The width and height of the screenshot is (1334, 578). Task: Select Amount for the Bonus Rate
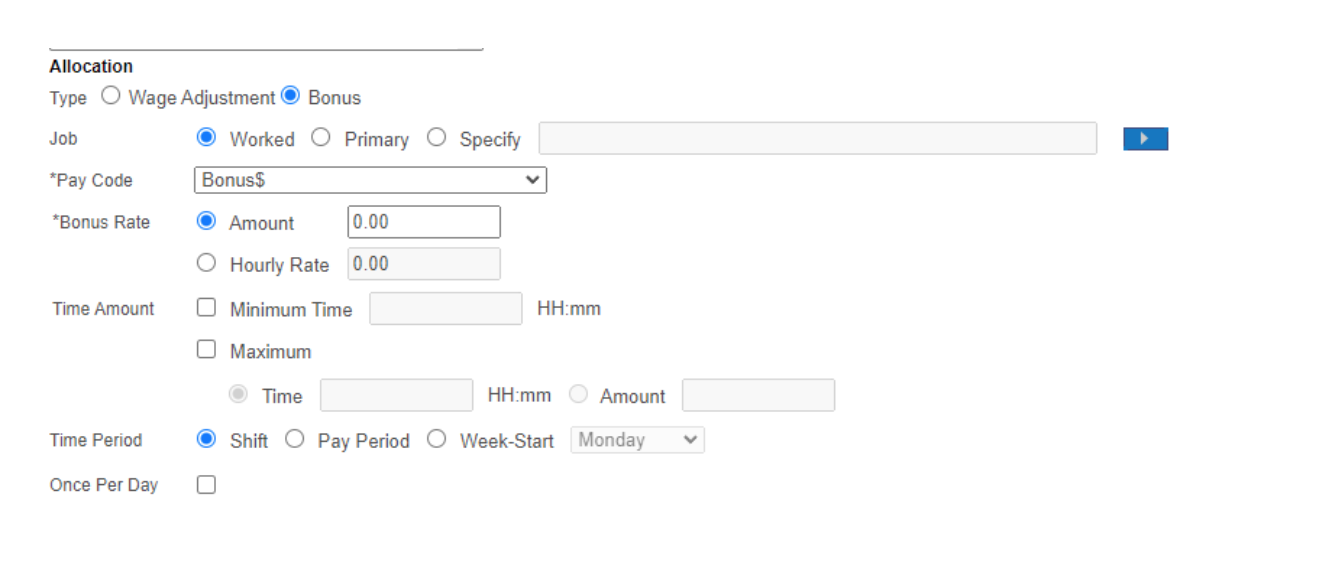[207, 222]
